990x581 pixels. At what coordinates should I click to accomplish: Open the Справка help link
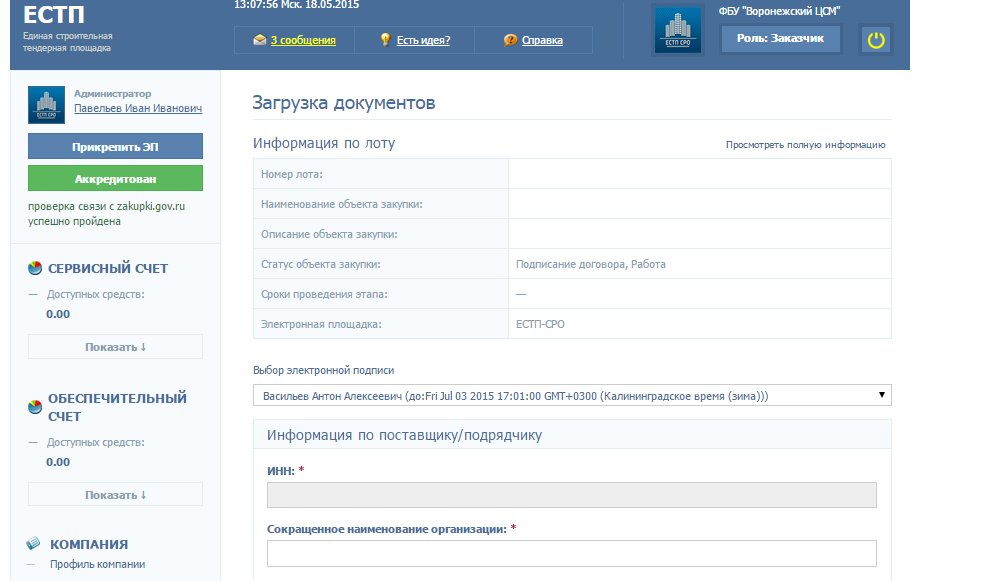pos(542,40)
